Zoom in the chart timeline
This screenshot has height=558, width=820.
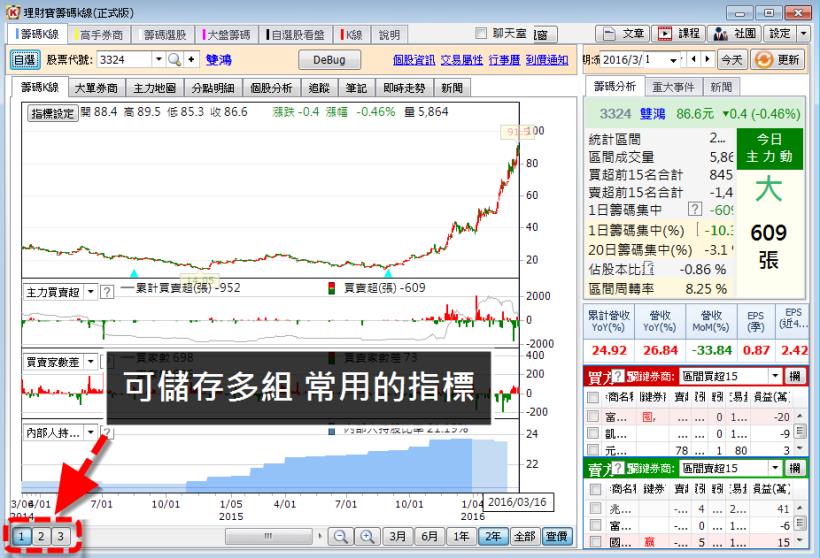click(x=367, y=536)
